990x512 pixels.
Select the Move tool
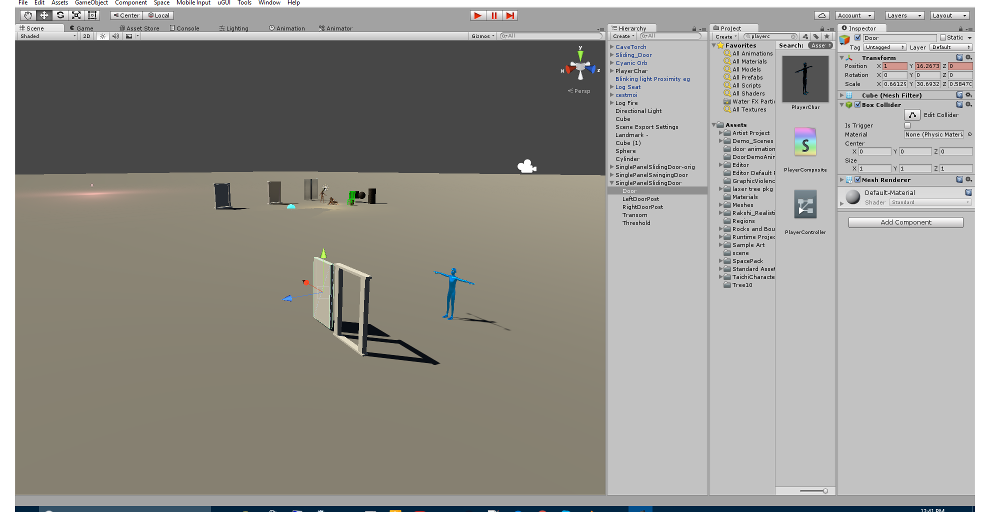click(x=44, y=15)
